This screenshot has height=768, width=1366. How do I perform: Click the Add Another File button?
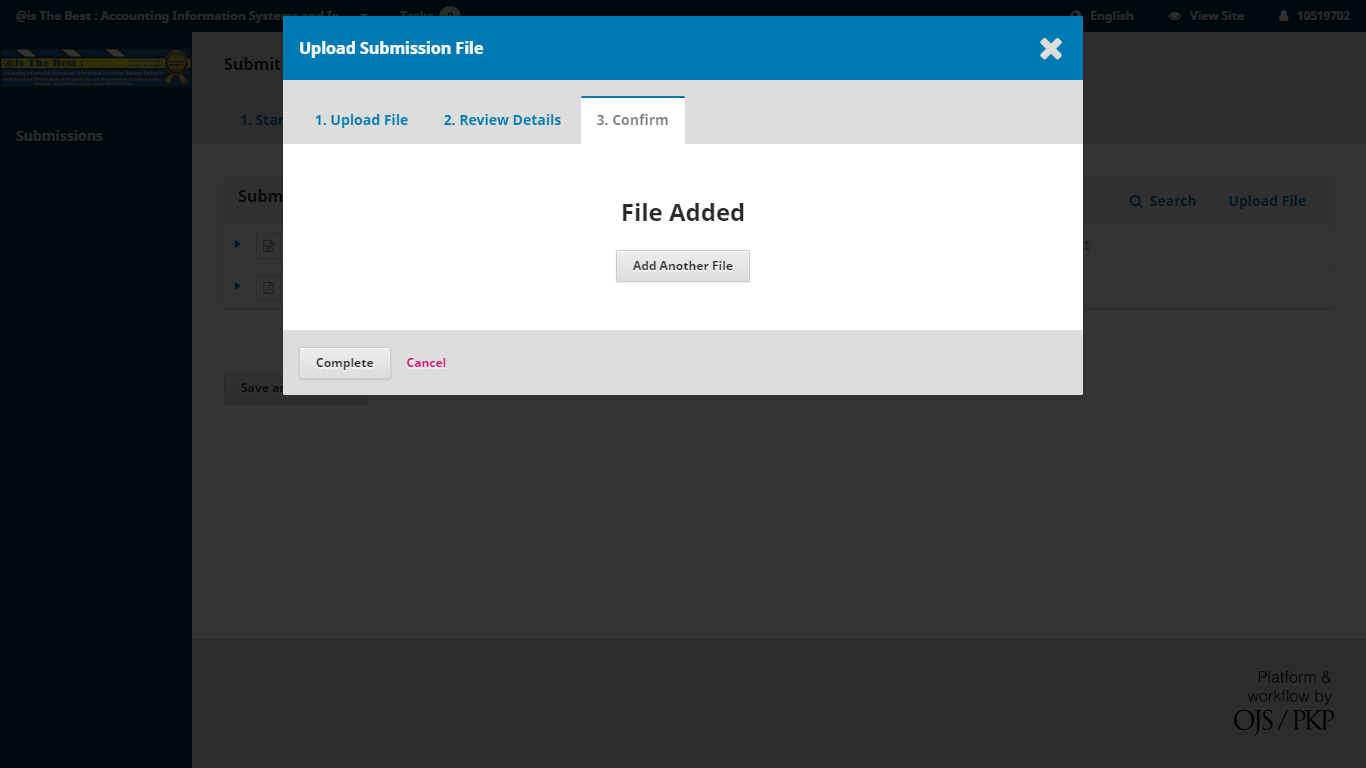pos(683,266)
